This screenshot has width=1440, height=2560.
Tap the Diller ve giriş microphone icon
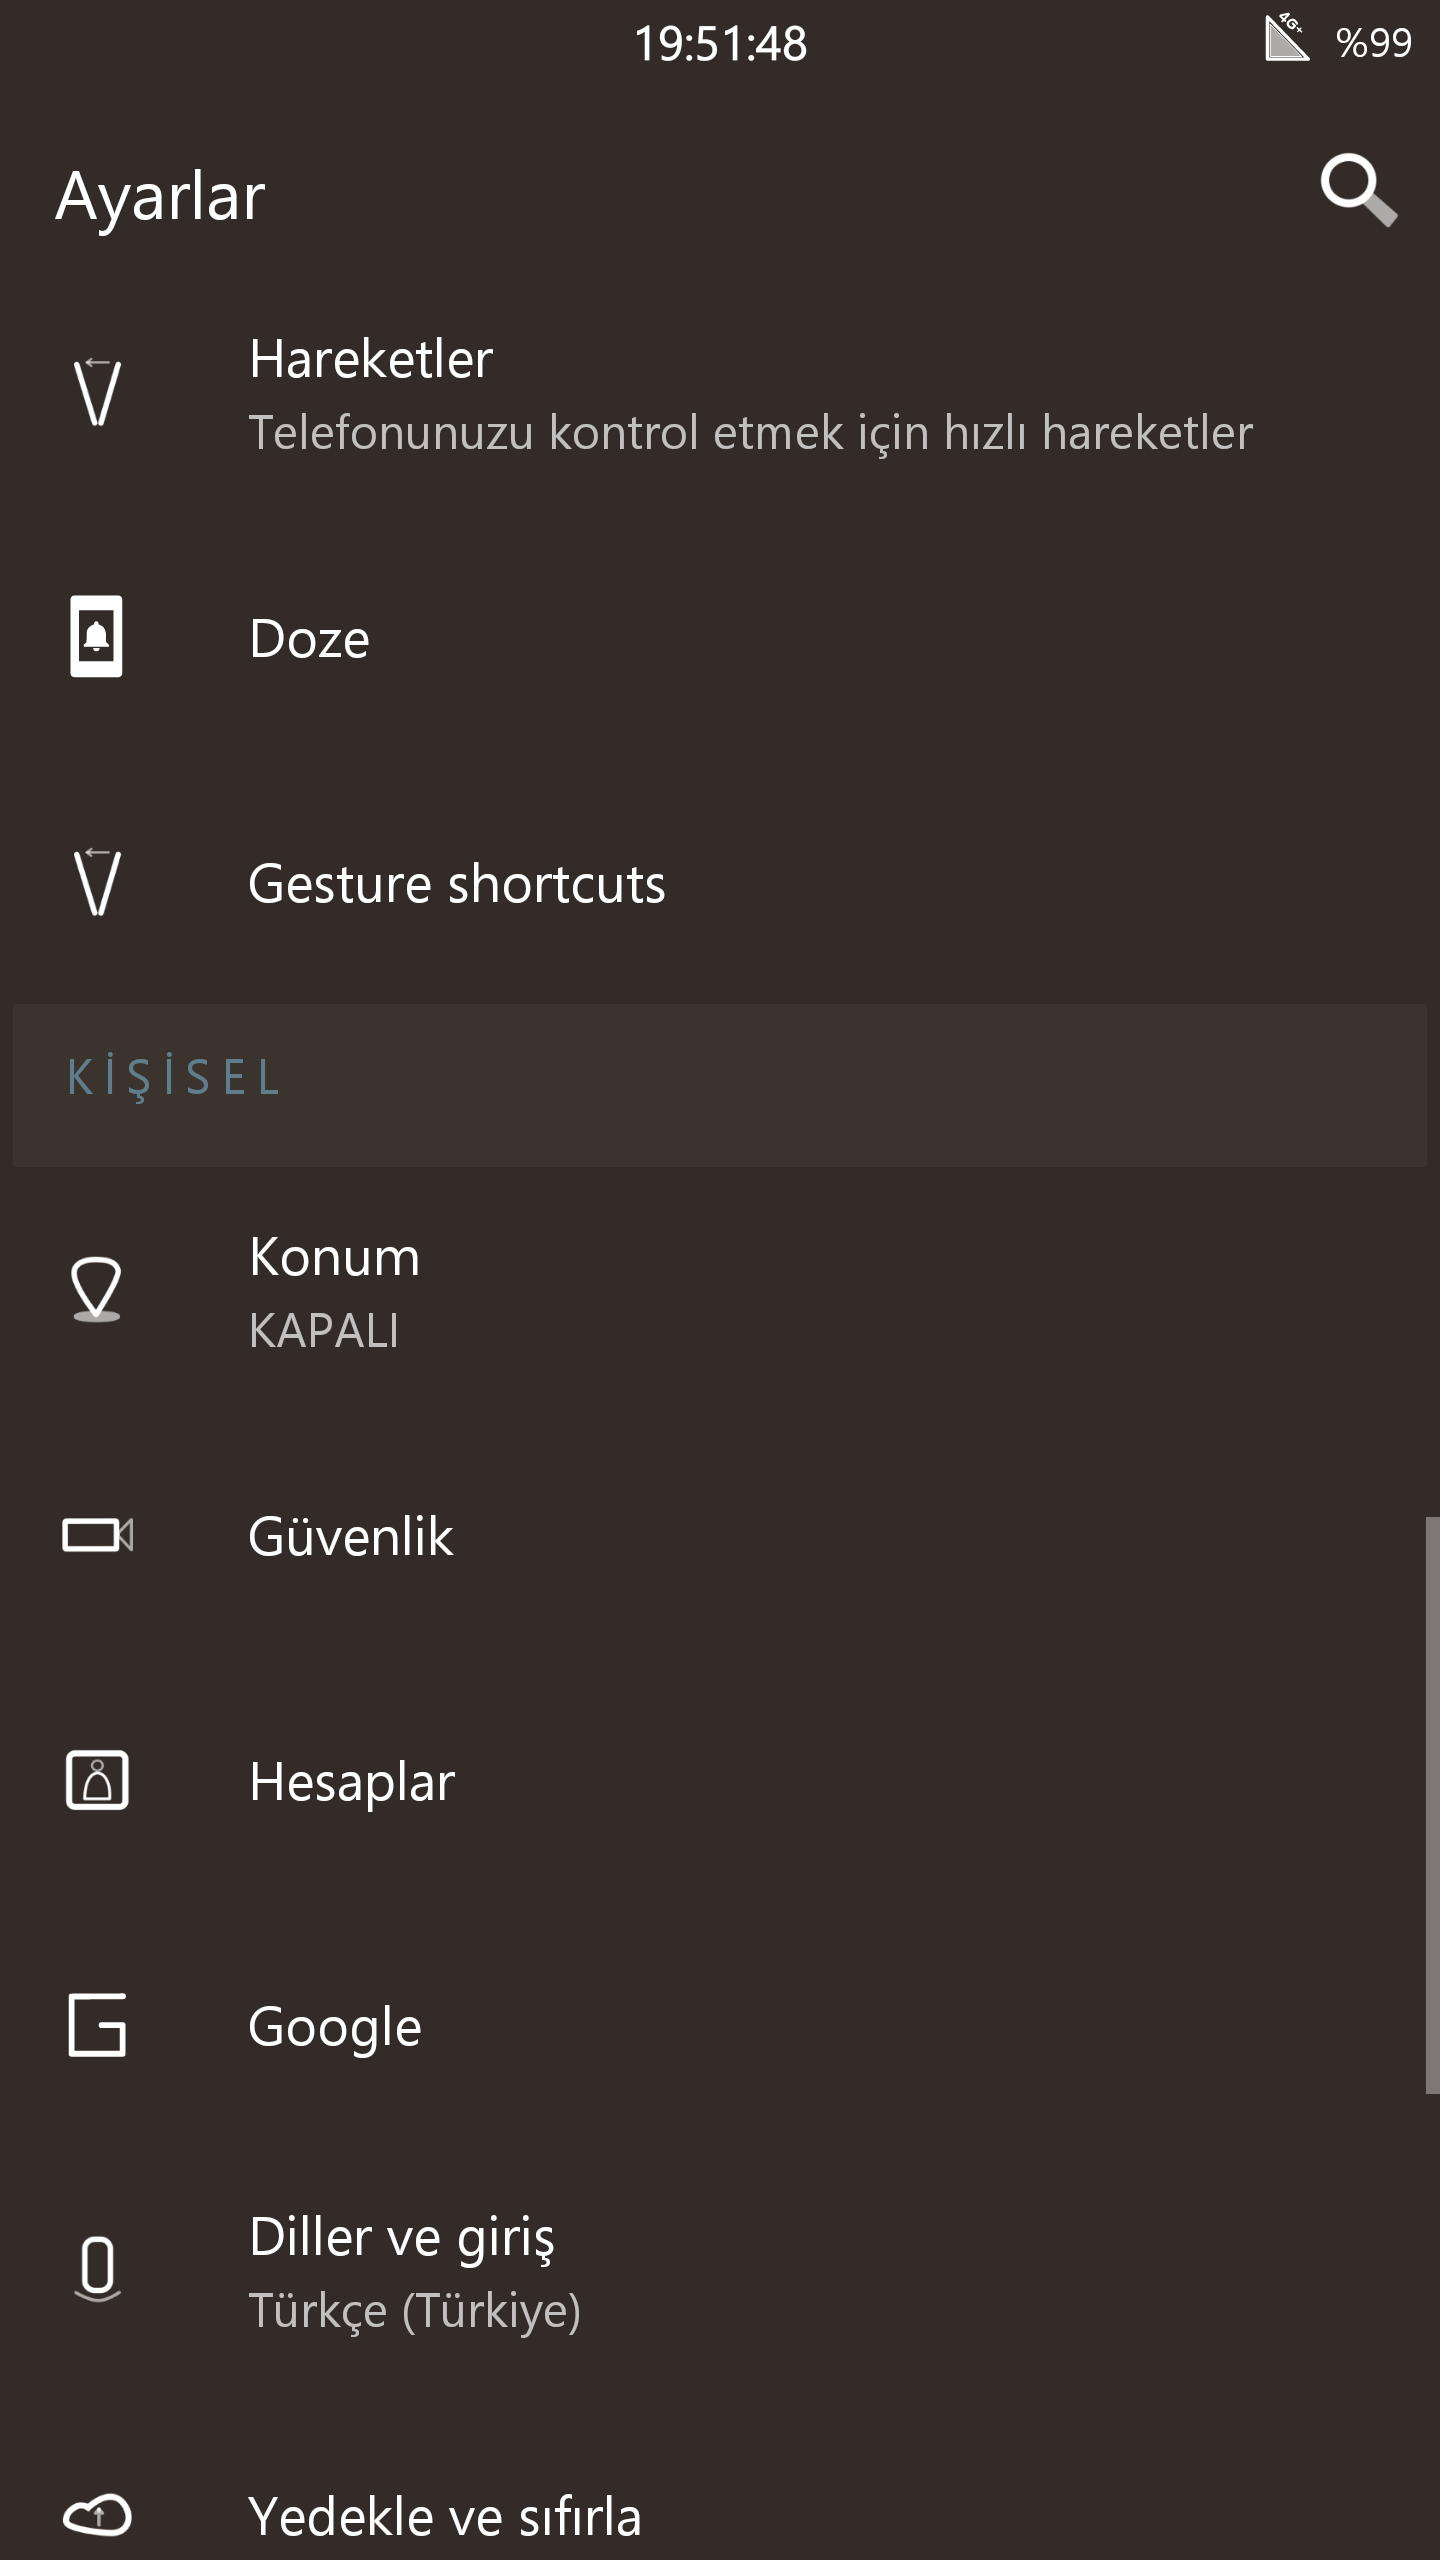coord(97,2270)
